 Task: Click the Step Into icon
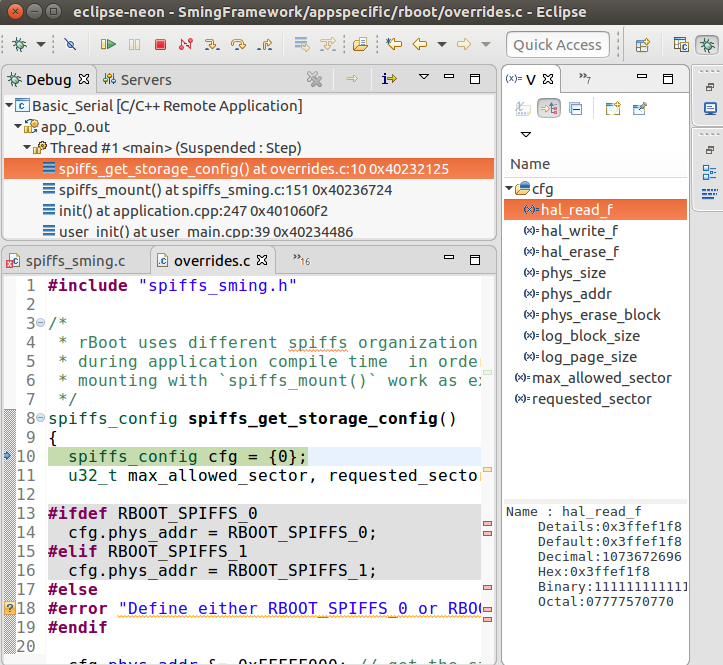click(212, 44)
